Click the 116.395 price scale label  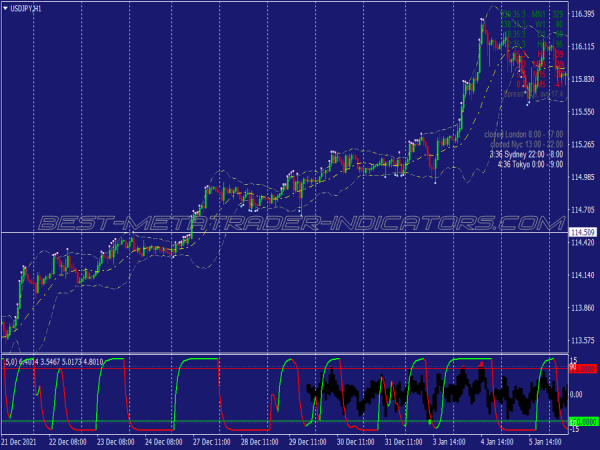pyautogui.click(x=582, y=14)
